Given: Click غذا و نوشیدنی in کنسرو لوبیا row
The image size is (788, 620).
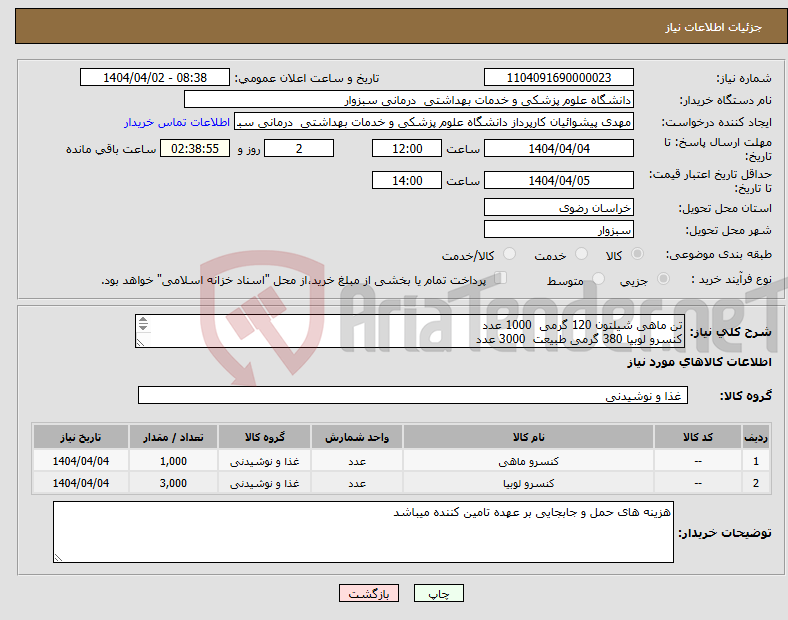Looking at the screenshot, I should 264,483.
